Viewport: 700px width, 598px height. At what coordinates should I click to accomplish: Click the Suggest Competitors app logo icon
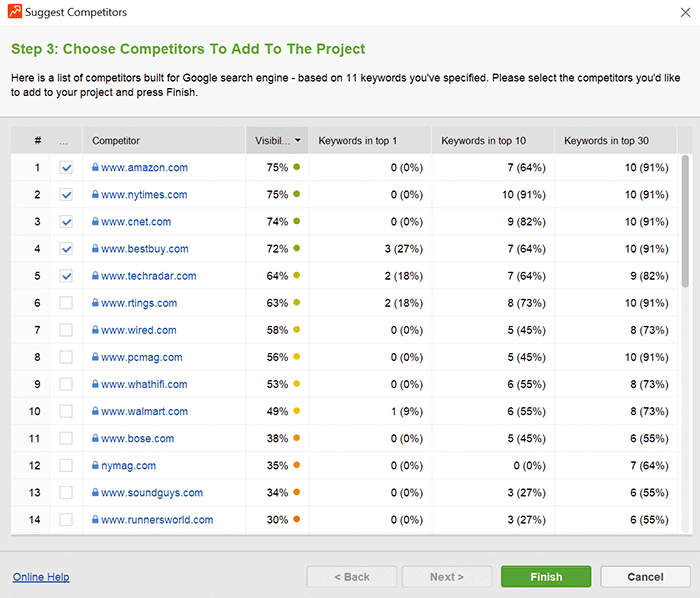(15, 11)
